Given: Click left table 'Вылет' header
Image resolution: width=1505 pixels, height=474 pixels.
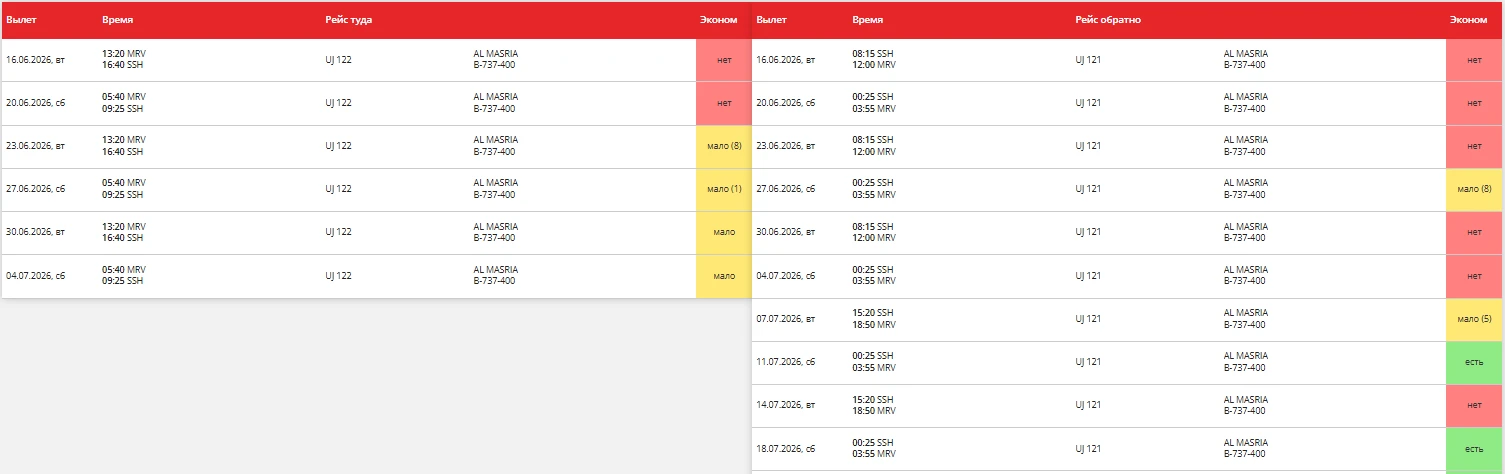Looking at the screenshot, I should [20, 20].
